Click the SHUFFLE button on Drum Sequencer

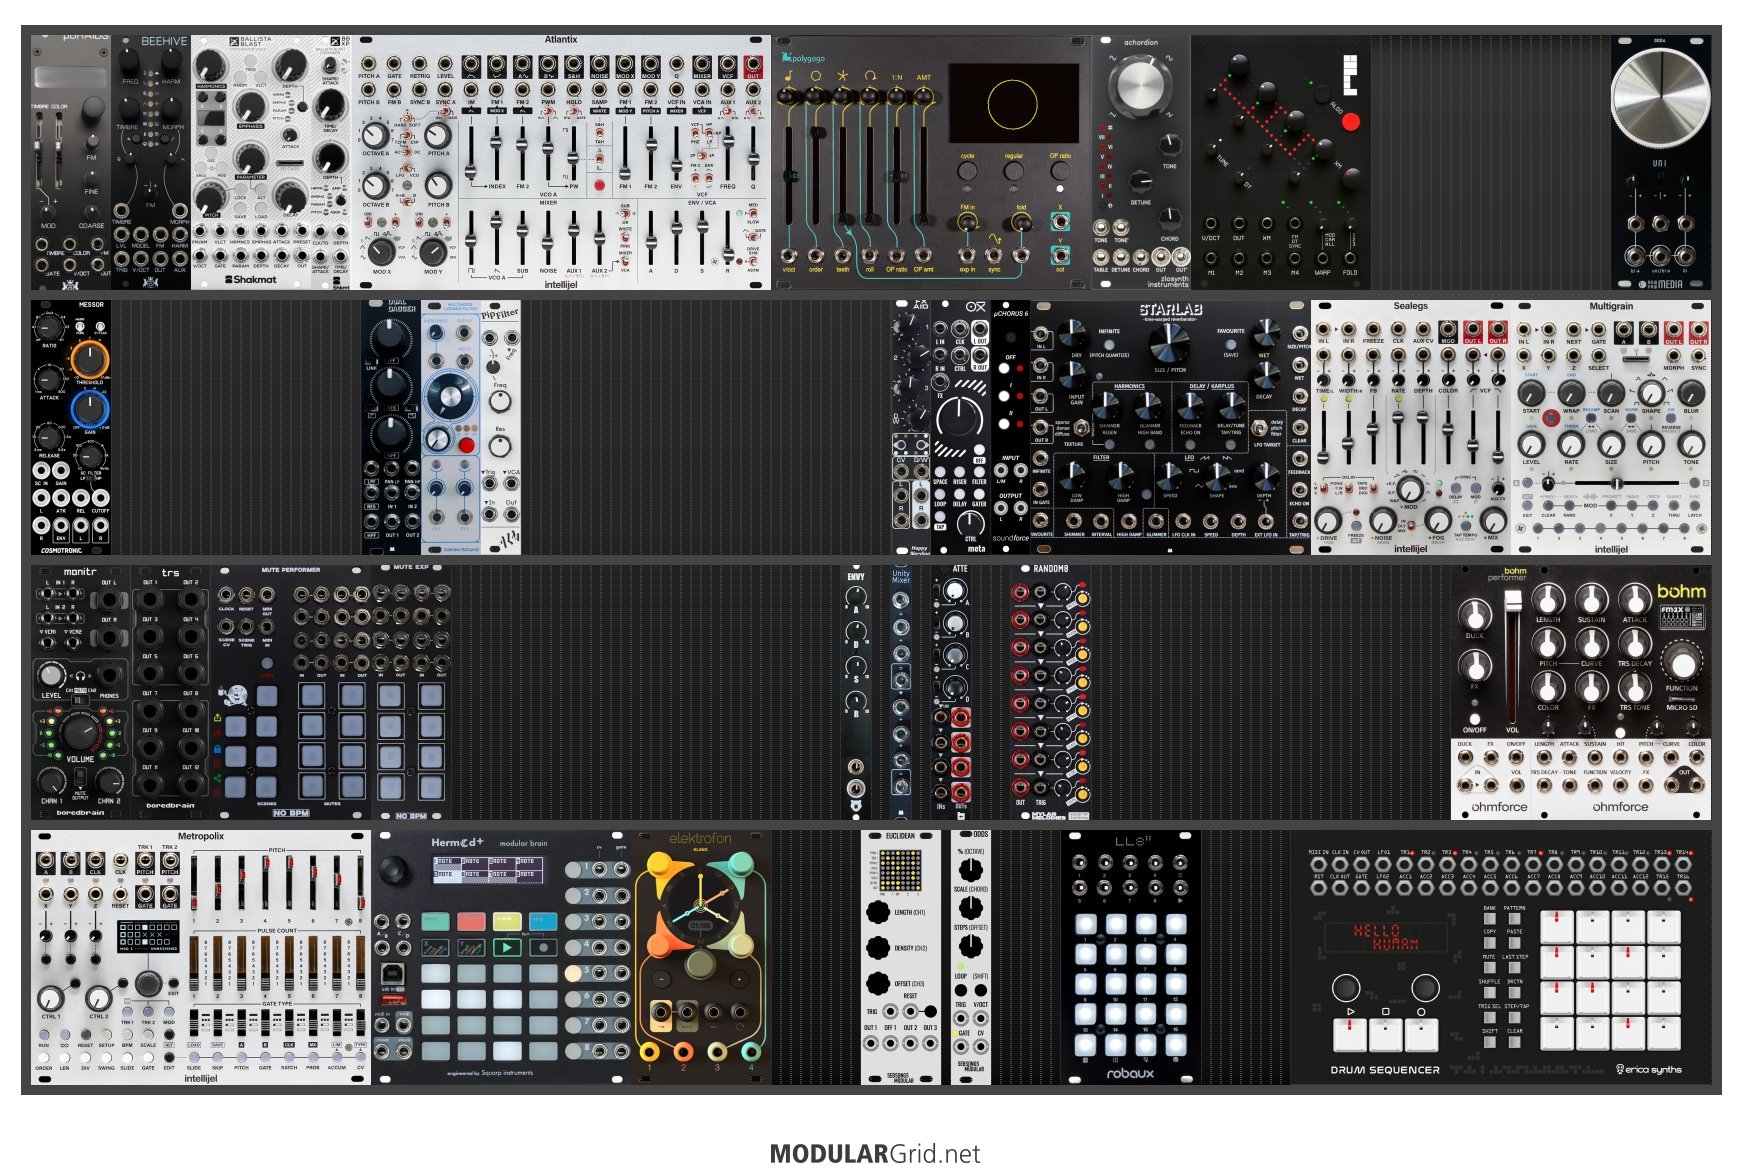click(x=1490, y=992)
